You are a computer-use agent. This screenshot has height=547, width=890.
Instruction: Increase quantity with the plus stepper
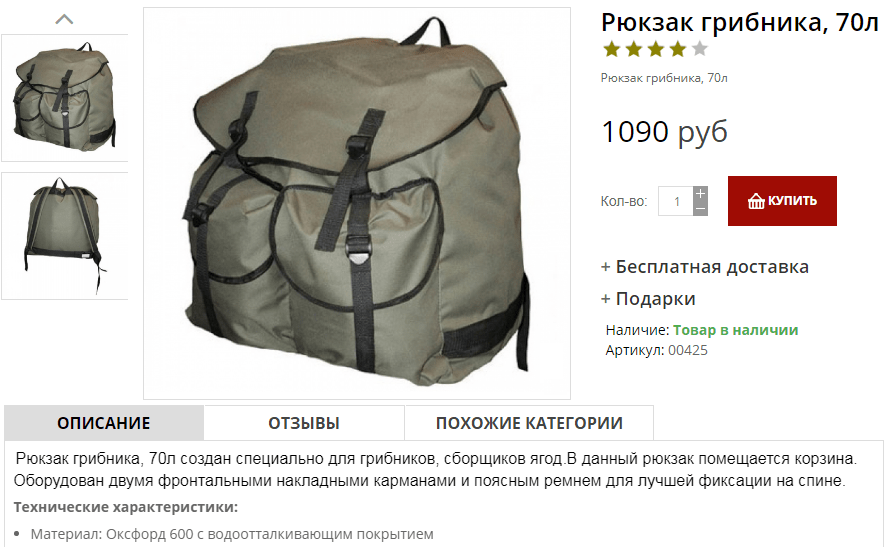(700, 193)
